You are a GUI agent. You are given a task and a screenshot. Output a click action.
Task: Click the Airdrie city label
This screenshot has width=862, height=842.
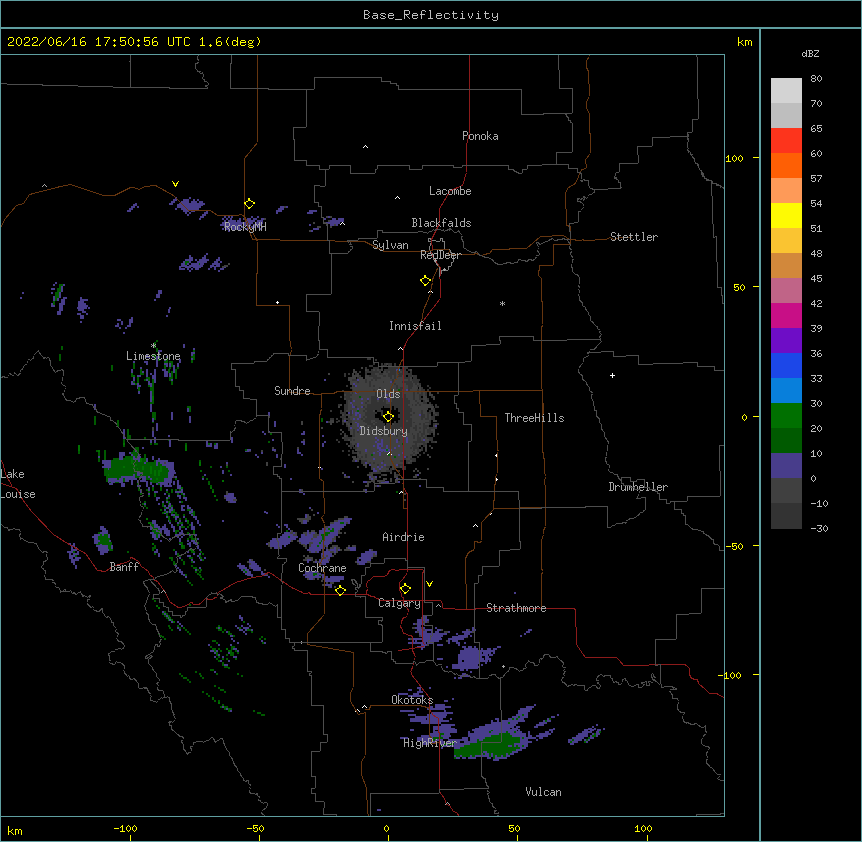pyautogui.click(x=404, y=537)
